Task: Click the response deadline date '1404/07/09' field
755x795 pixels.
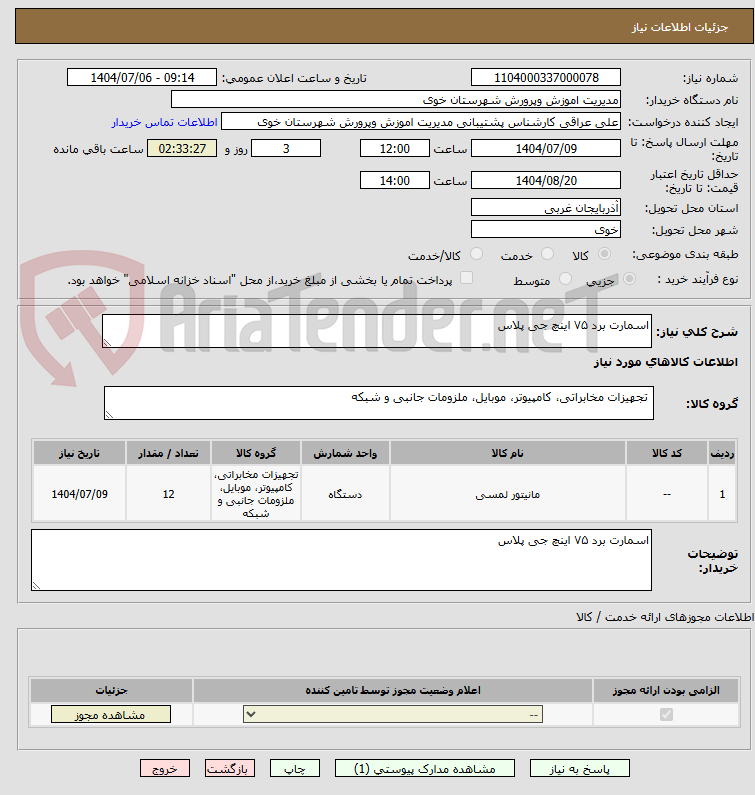Action: pos(546,149)
